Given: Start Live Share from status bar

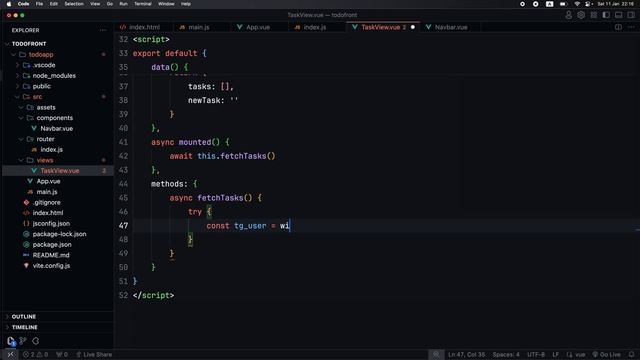Looking at the screenshot, I should click(x=94, y=354).
